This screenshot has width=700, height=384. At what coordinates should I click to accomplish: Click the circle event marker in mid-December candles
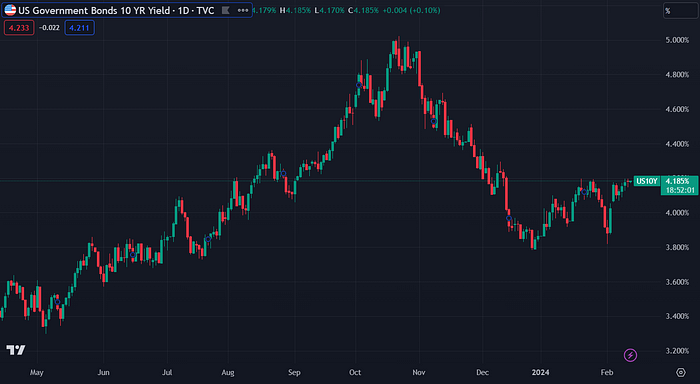click(x=509, y=218)
